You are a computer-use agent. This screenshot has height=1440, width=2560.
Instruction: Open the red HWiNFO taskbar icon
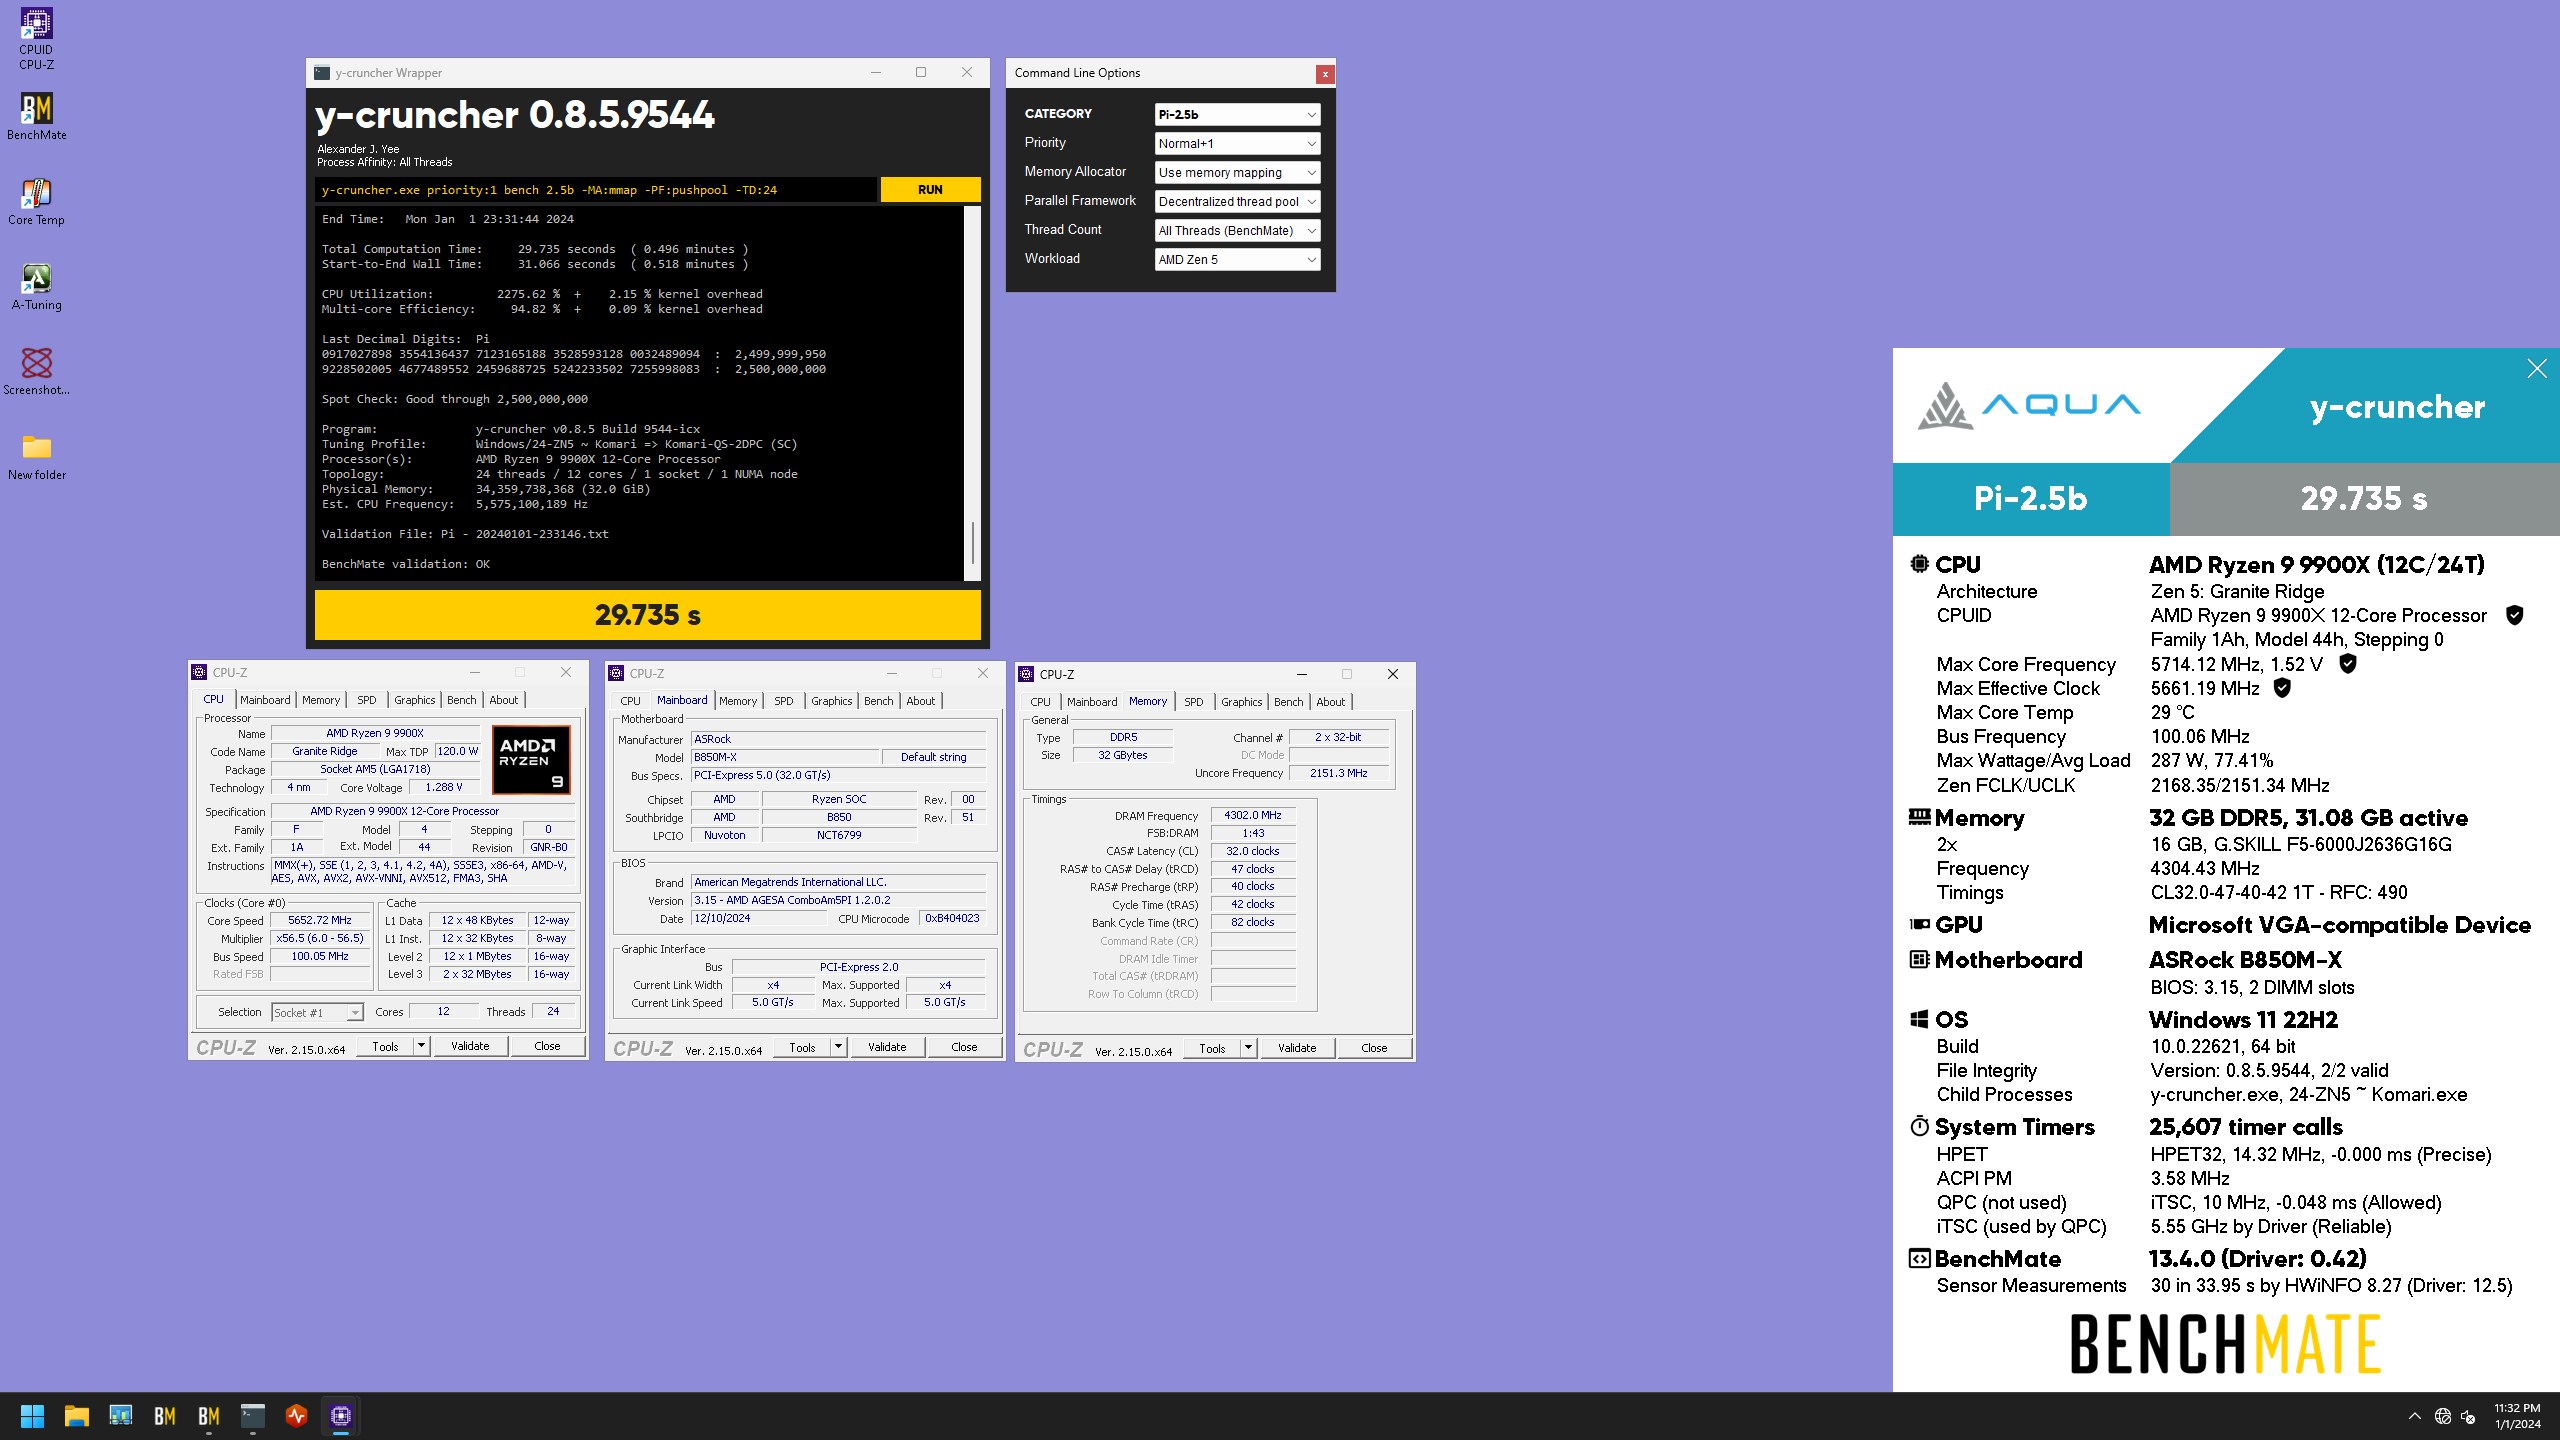coord(296,1416)
